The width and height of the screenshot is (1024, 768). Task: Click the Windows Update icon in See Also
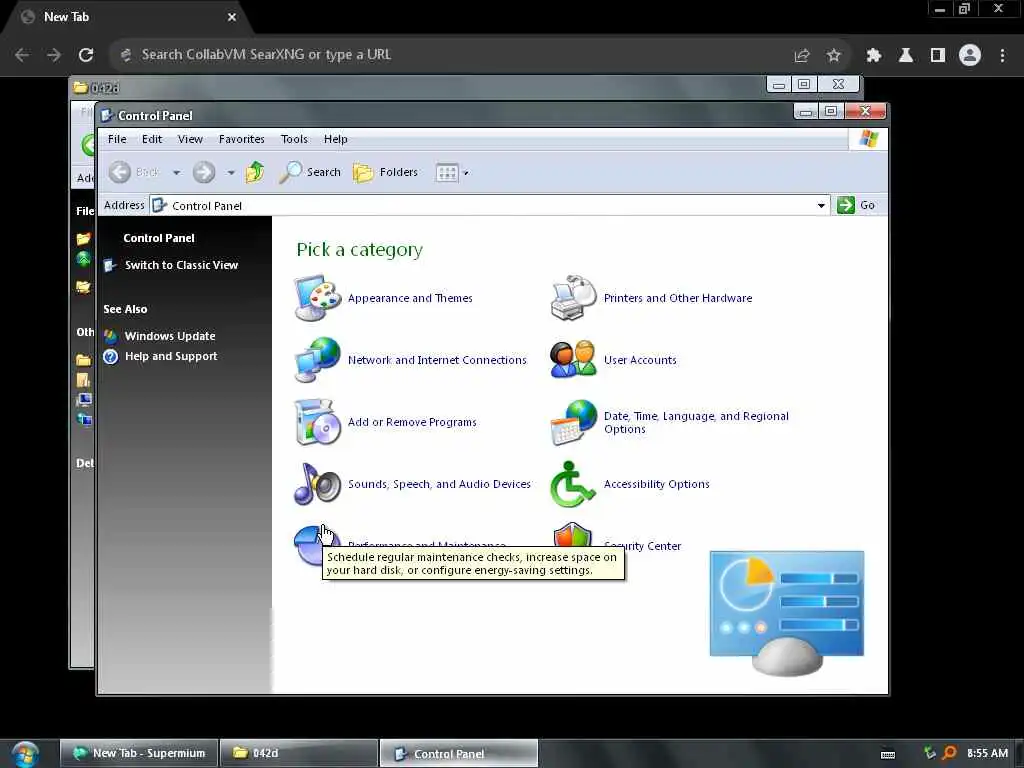point(110,336)
